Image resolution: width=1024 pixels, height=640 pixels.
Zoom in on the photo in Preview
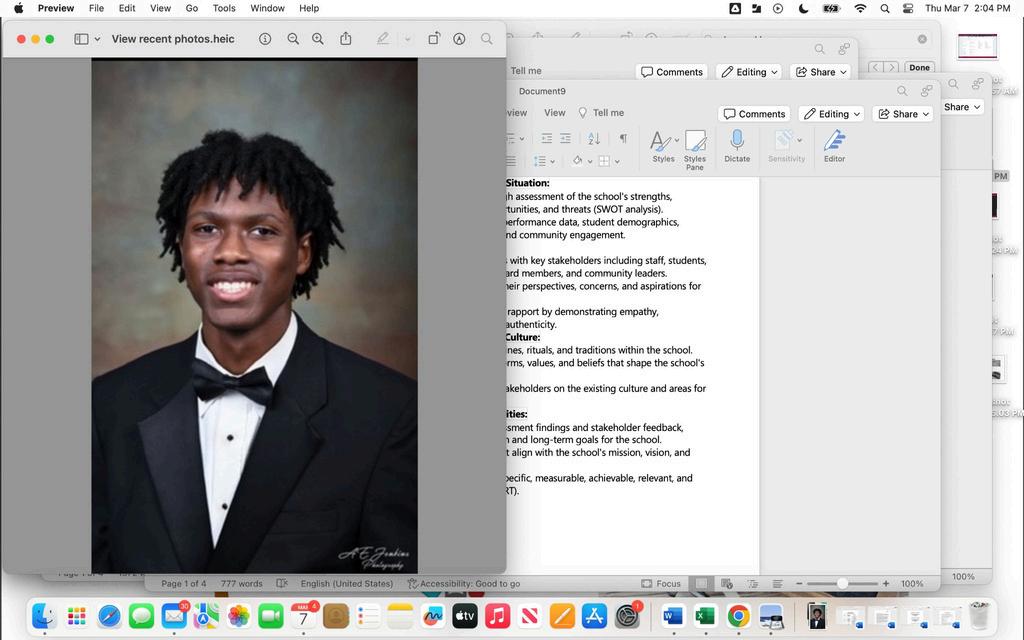pyautogui.click(x=318, y=39)
